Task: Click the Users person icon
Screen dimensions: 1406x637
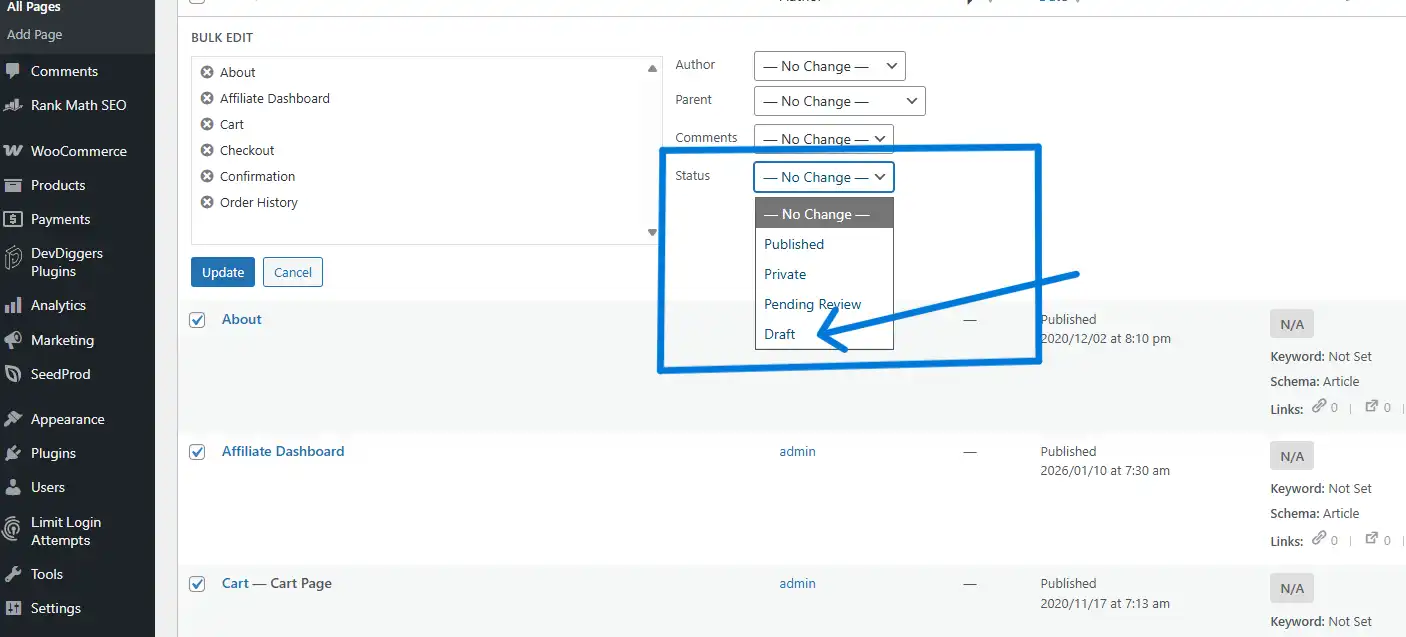Action: [13, 487]
